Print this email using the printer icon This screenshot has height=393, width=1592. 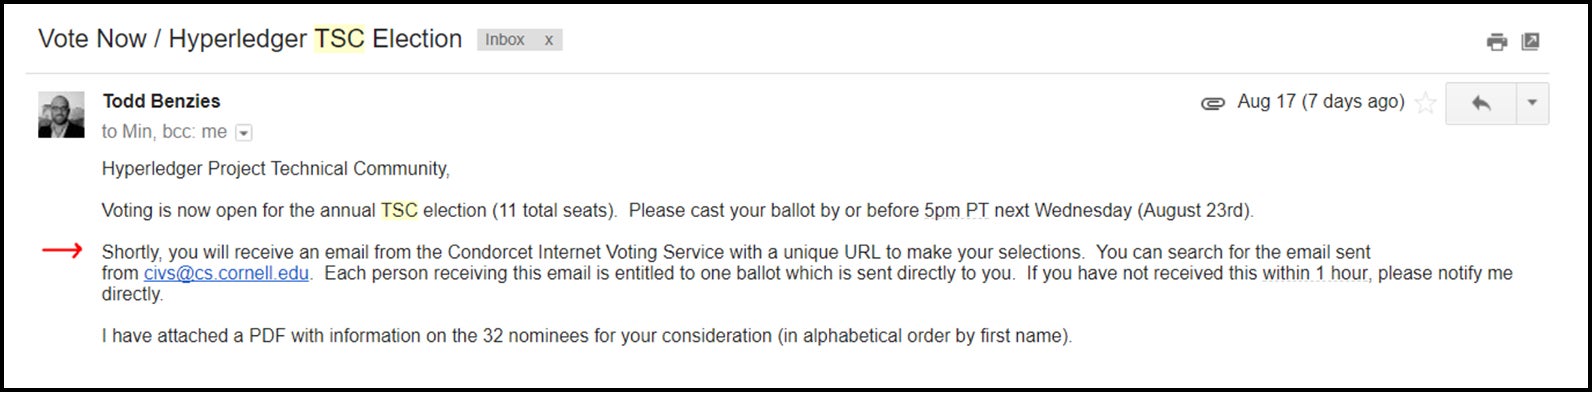[1496, 41]
